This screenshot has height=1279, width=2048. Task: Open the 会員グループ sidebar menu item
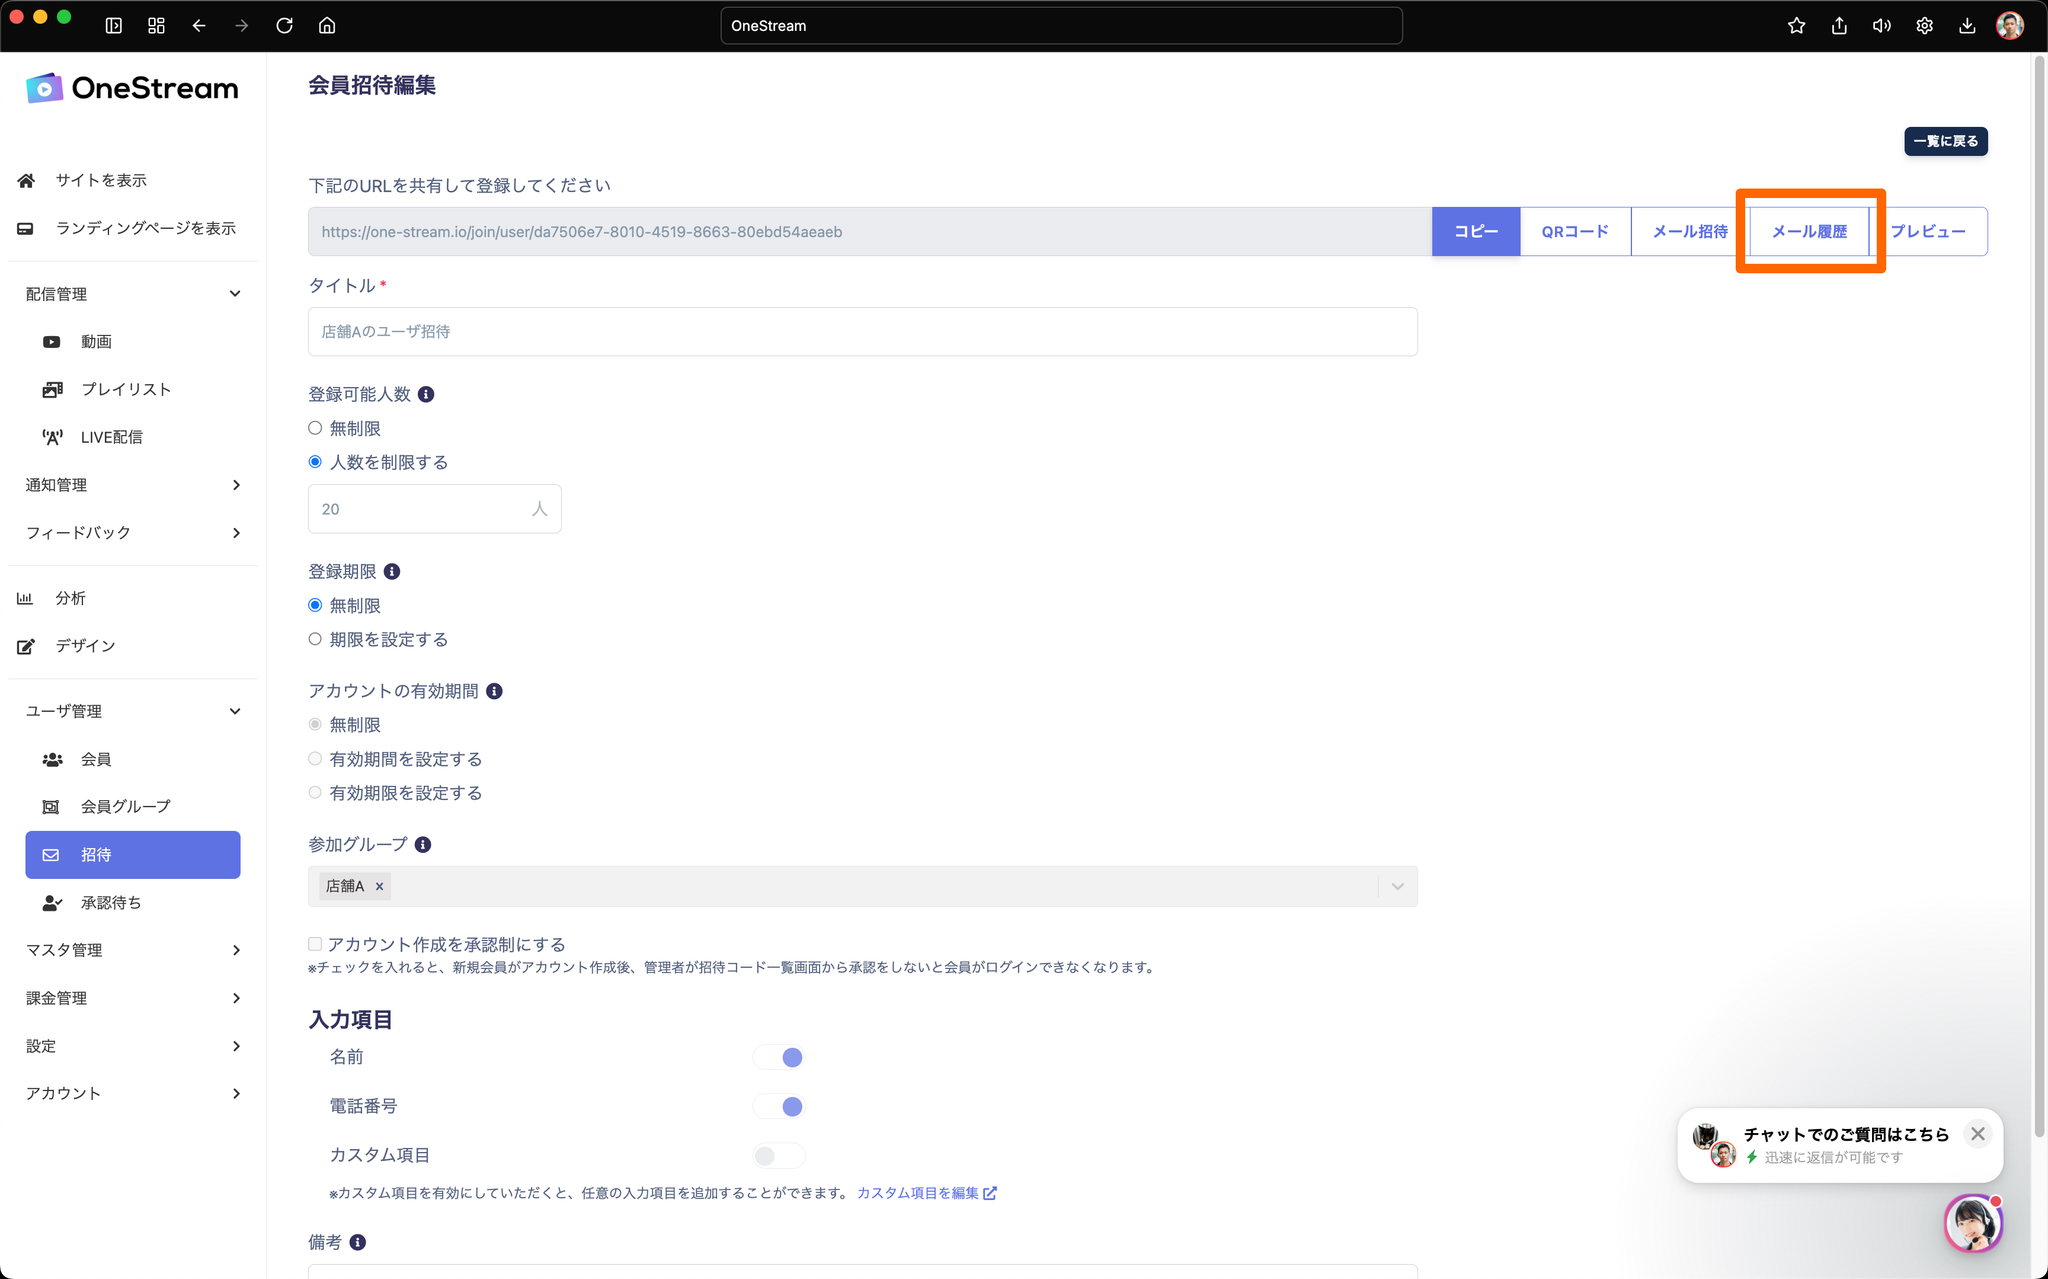(125, 806)
